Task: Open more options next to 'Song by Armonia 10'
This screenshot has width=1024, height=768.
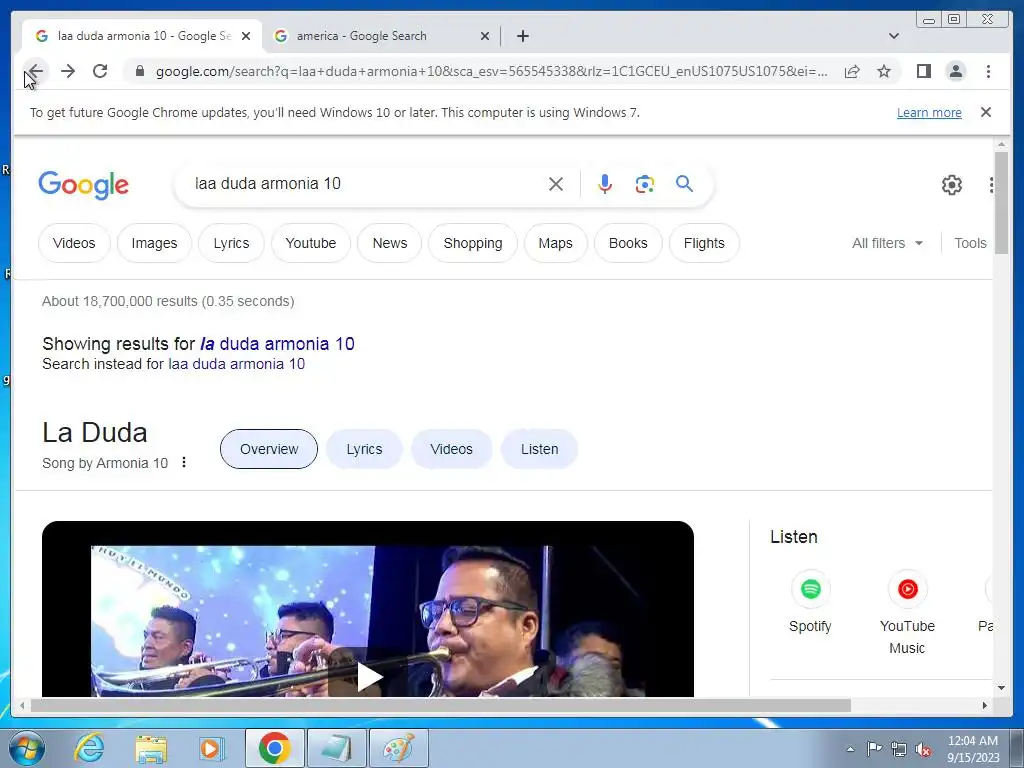Action: coord(184,462)
